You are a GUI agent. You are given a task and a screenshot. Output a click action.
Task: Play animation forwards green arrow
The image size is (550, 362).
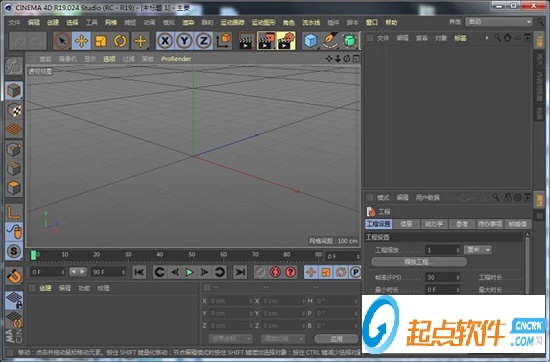189,272
